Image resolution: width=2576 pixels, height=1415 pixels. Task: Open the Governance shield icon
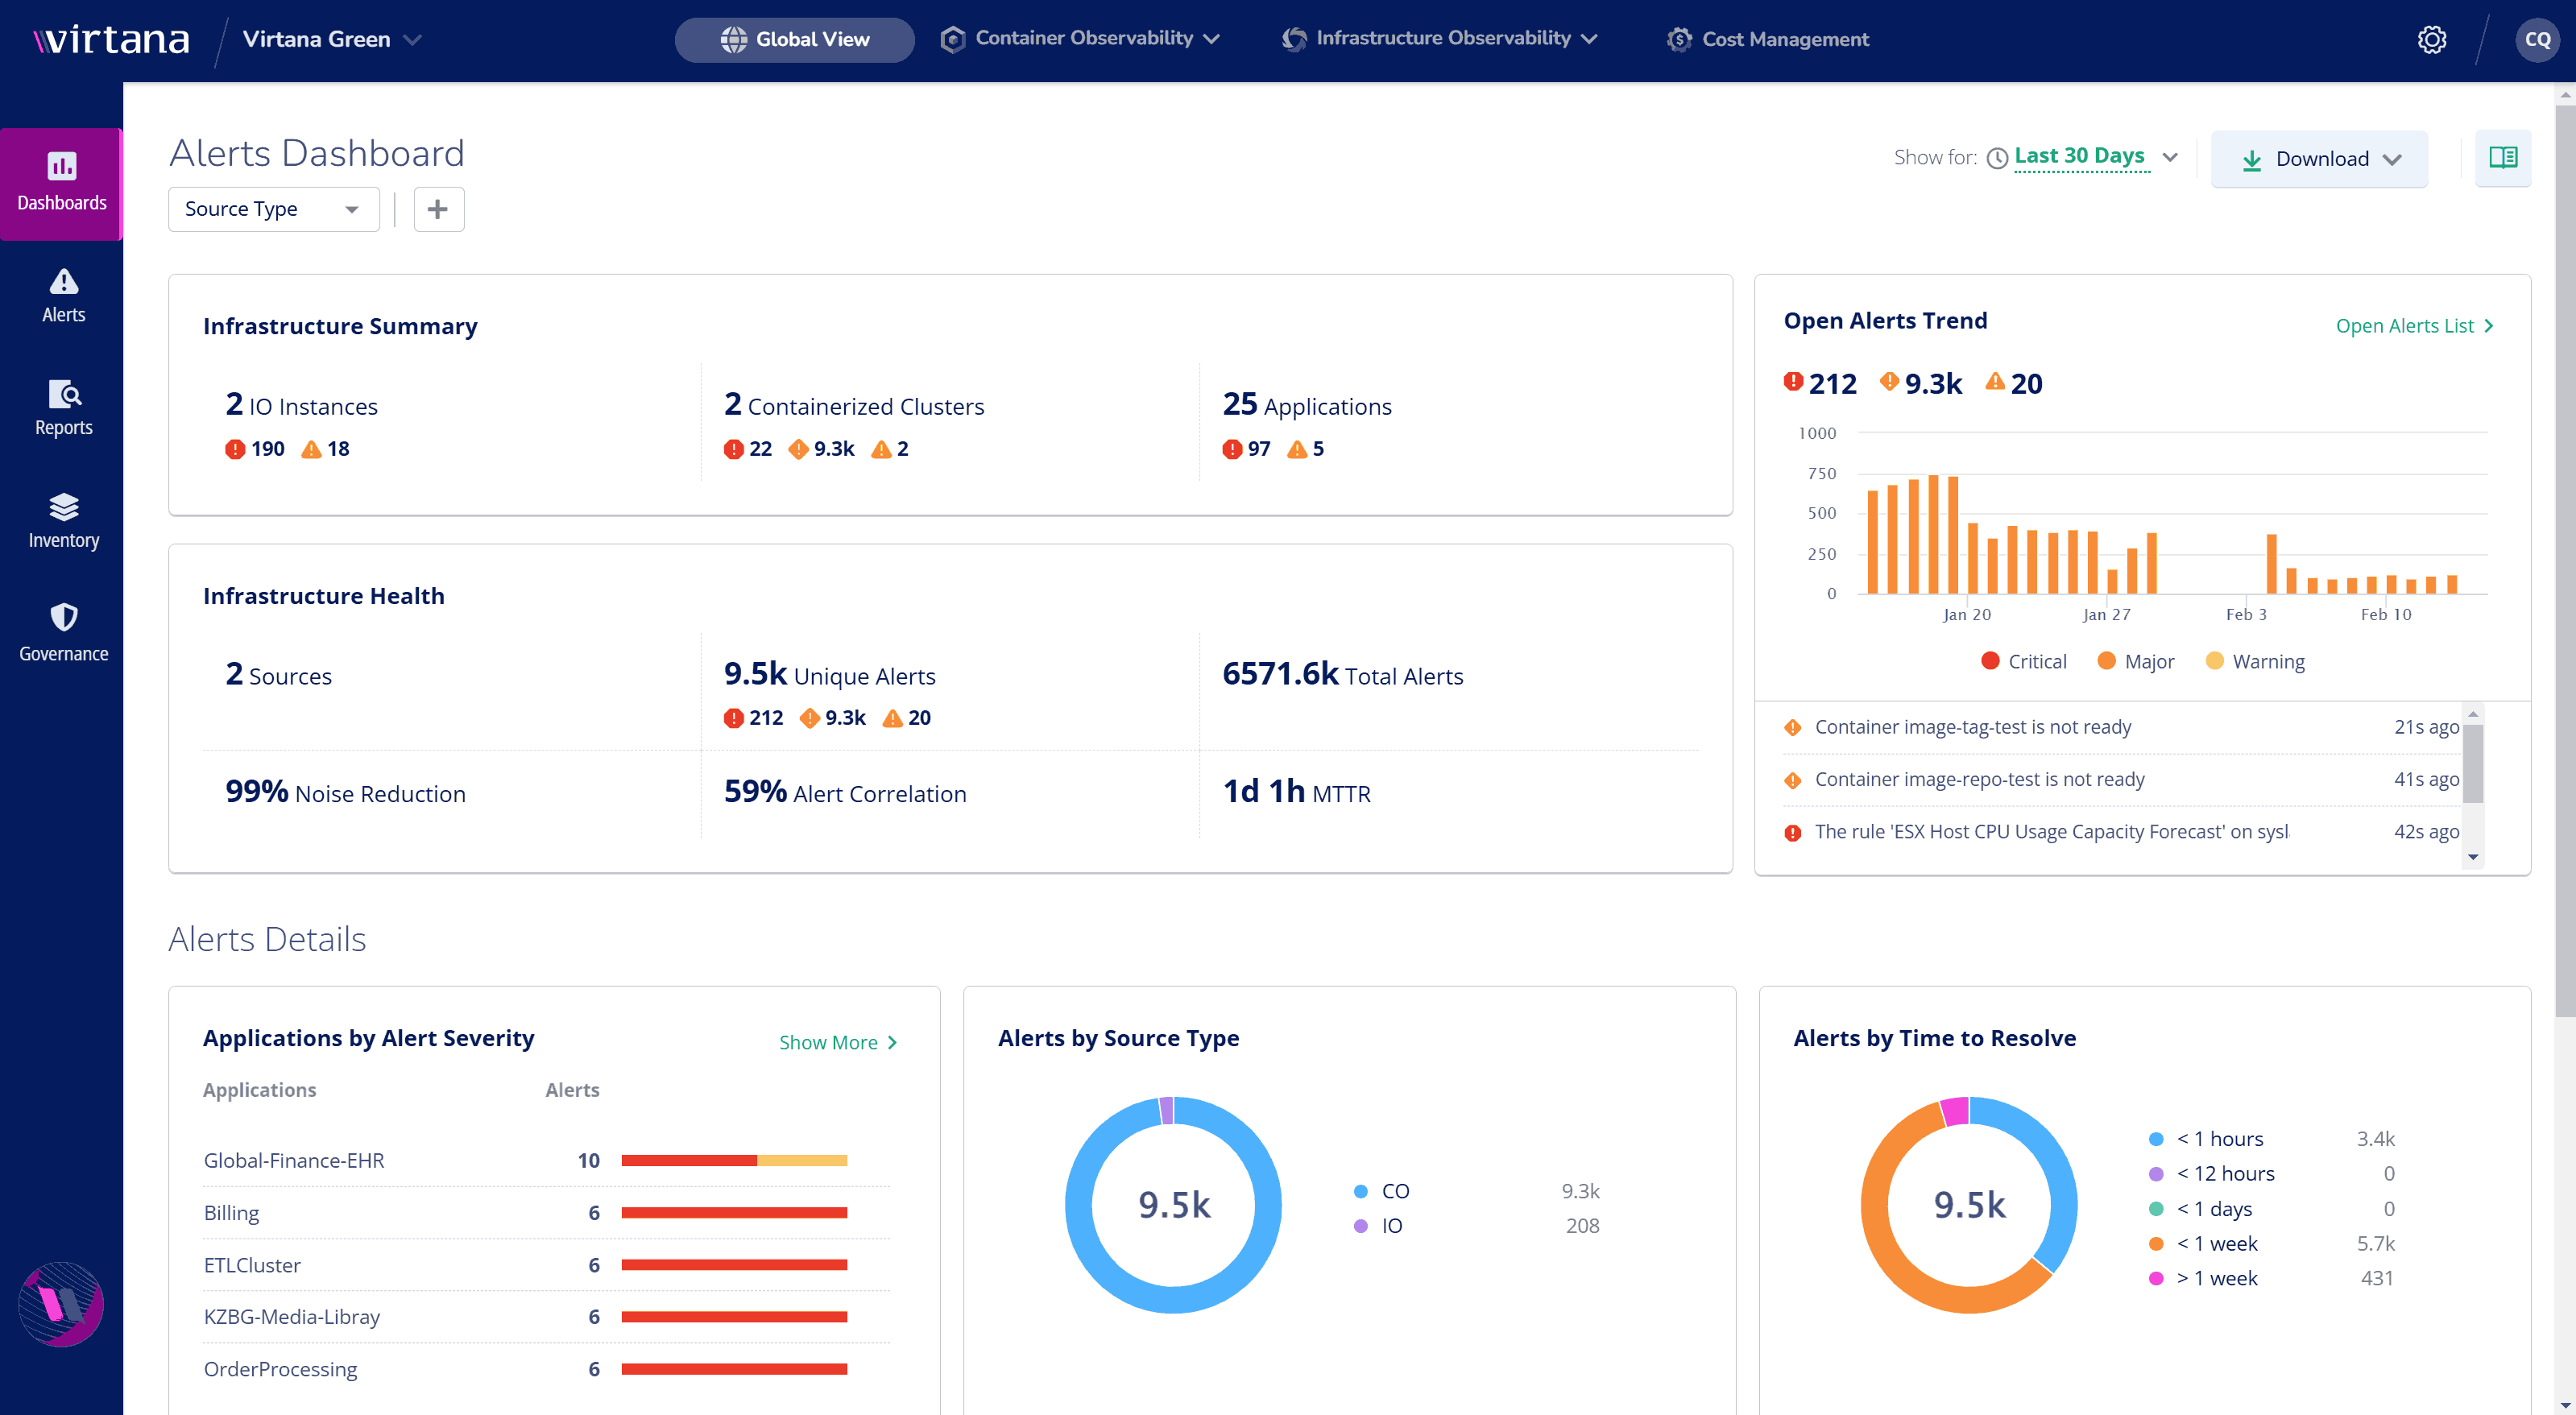(63, 617)
